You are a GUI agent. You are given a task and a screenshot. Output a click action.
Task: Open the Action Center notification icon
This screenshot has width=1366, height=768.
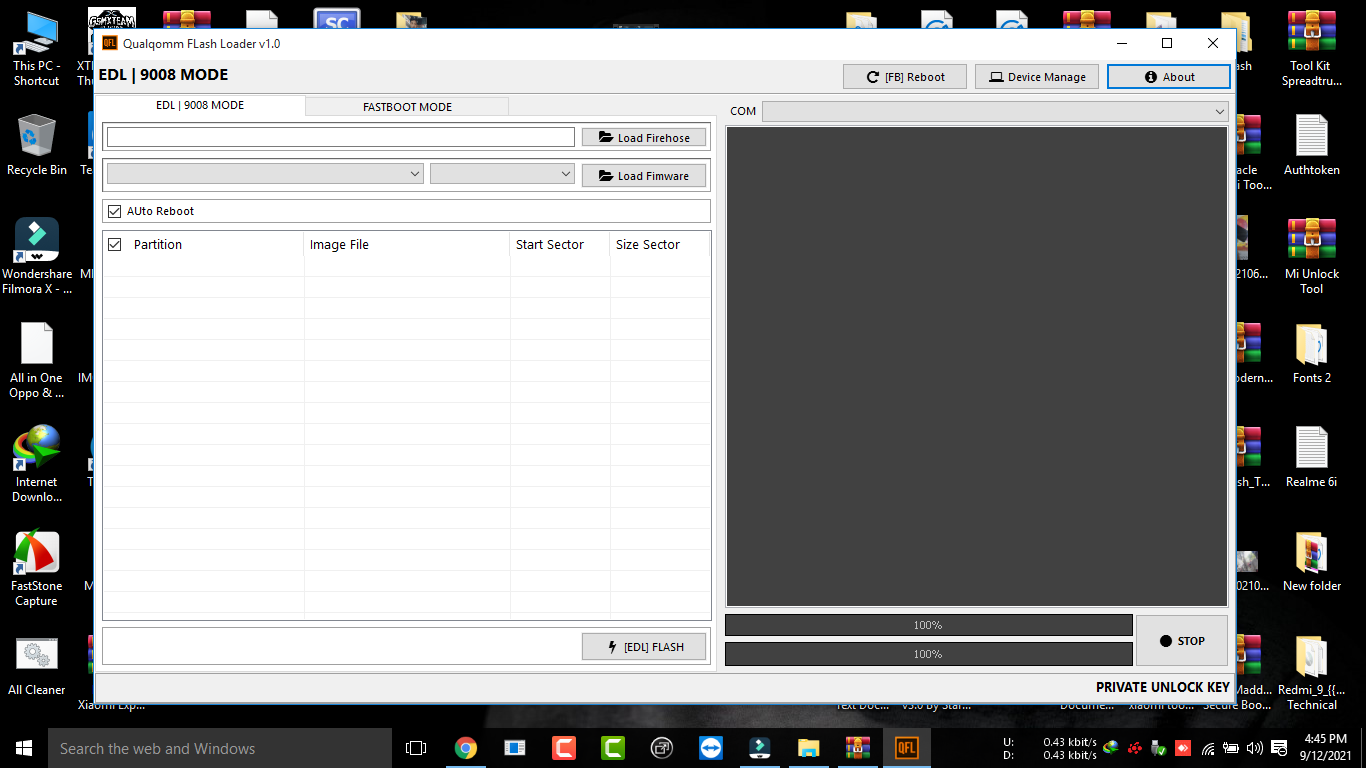[x=1279, y=748]
